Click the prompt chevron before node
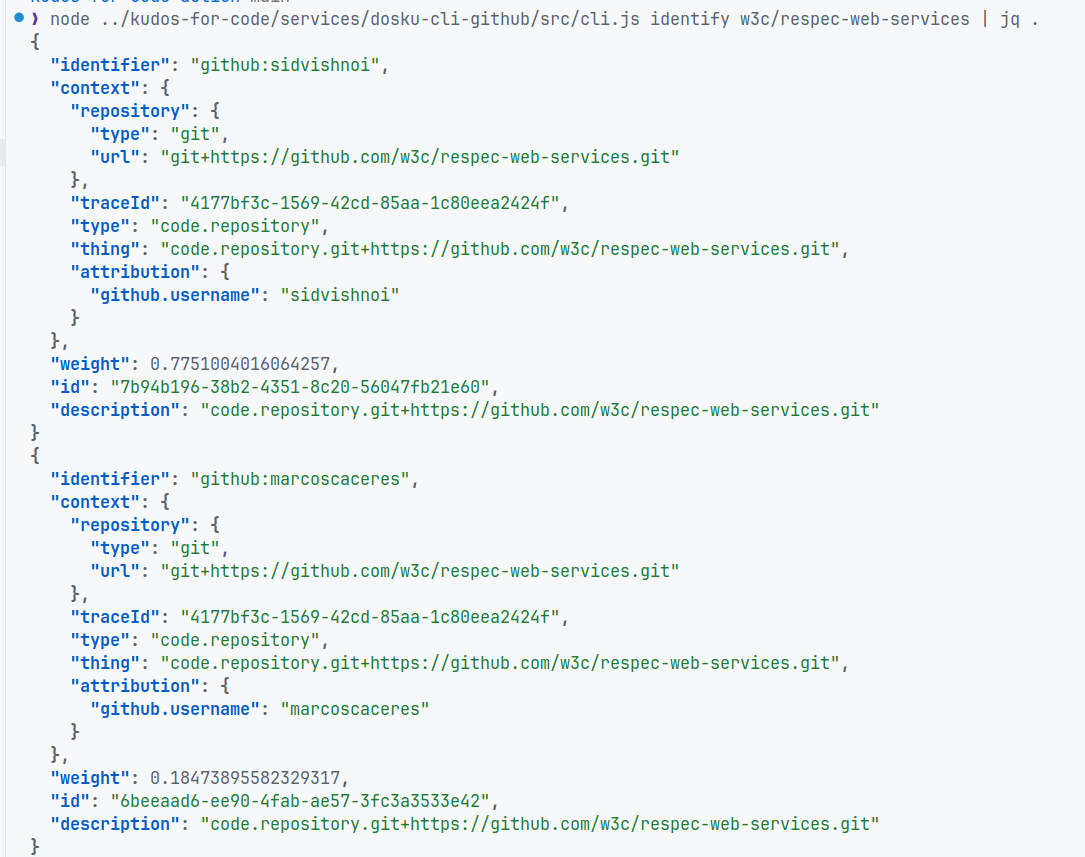 [35, 19]
